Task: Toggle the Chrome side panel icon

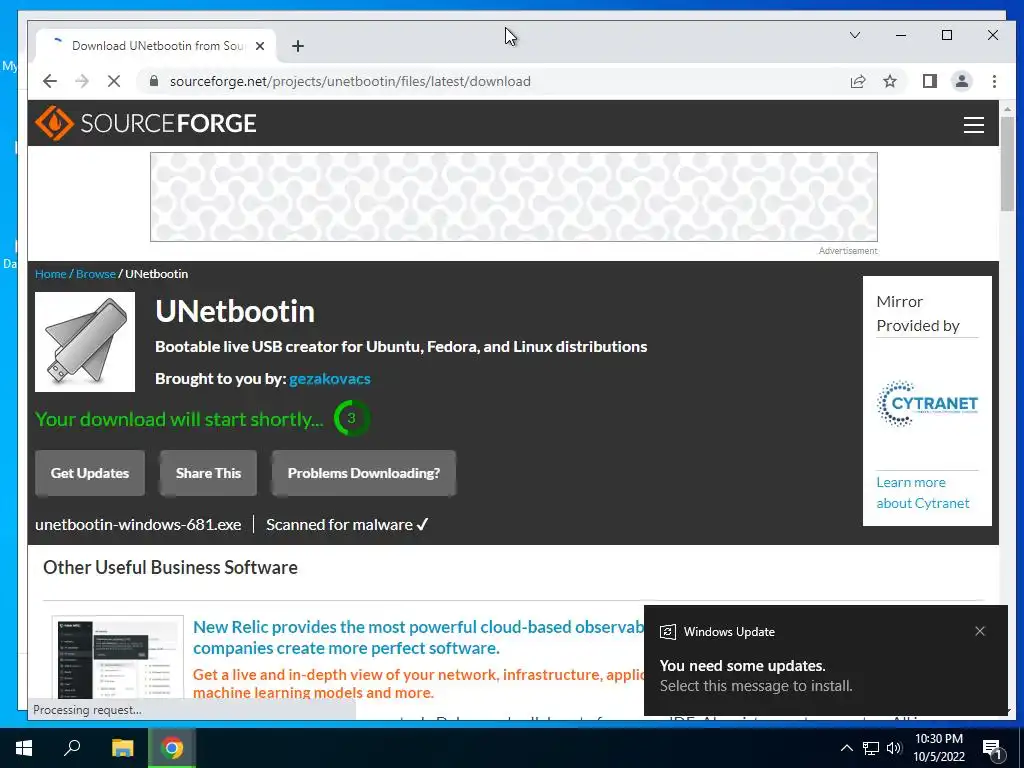Action: point(929,82)
